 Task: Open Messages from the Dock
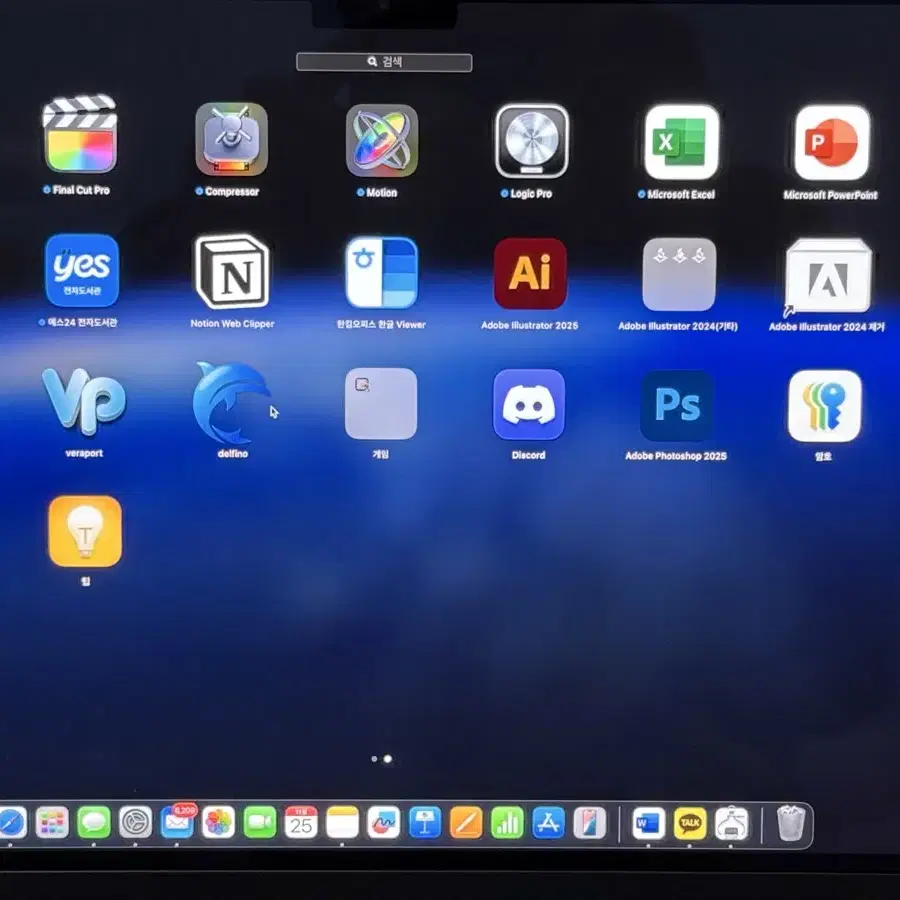94,823
